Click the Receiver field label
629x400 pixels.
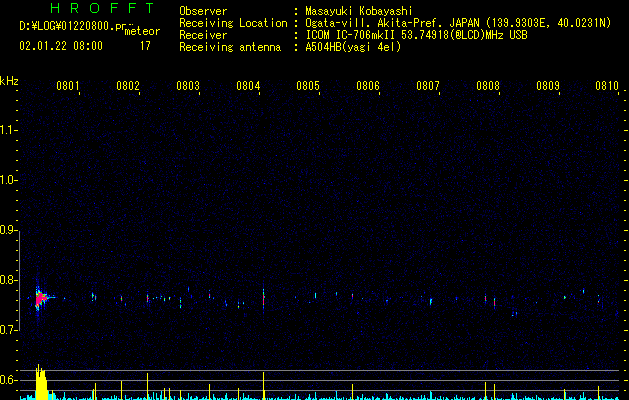tap(203, 35)
